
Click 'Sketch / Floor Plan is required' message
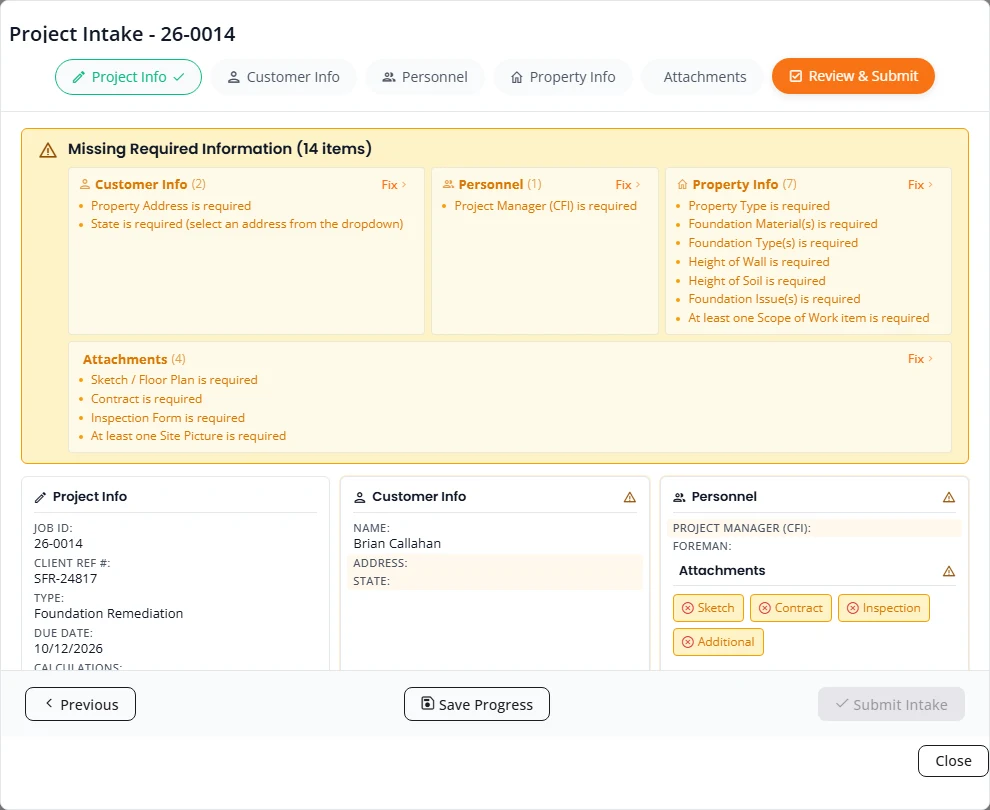[x=174, y=380]
